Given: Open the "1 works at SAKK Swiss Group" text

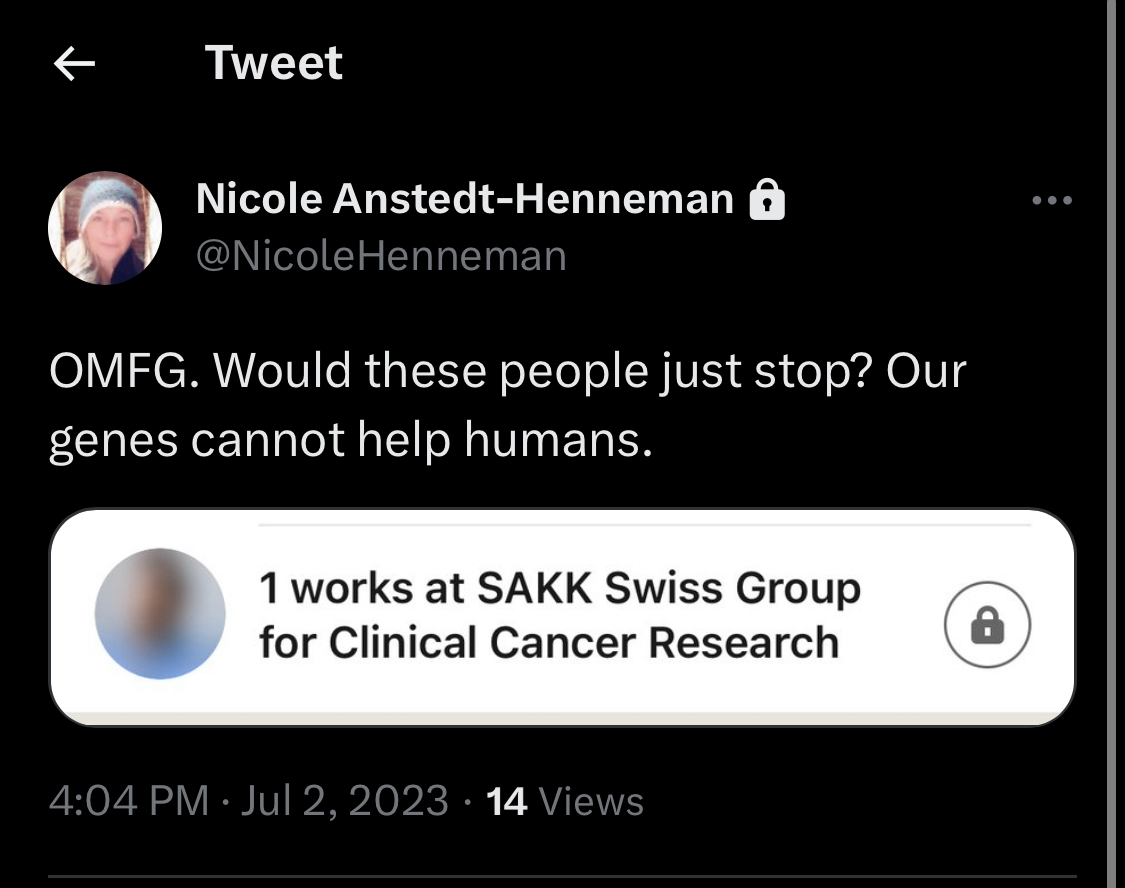Looking at the screenshot, I should (560, 588).
